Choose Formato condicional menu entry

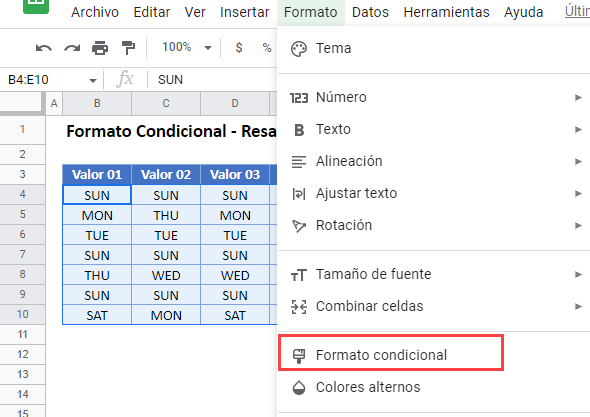(434, 355)
